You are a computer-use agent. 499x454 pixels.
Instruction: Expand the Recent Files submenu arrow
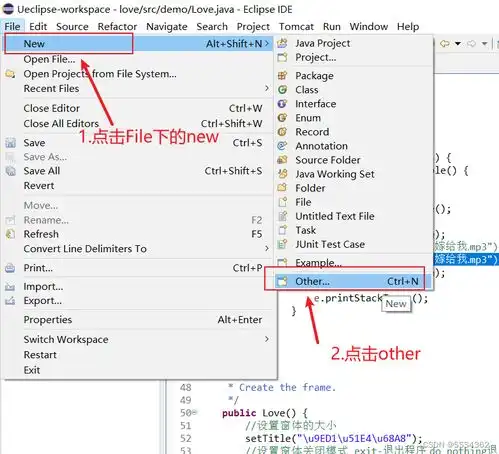(267, 88)
